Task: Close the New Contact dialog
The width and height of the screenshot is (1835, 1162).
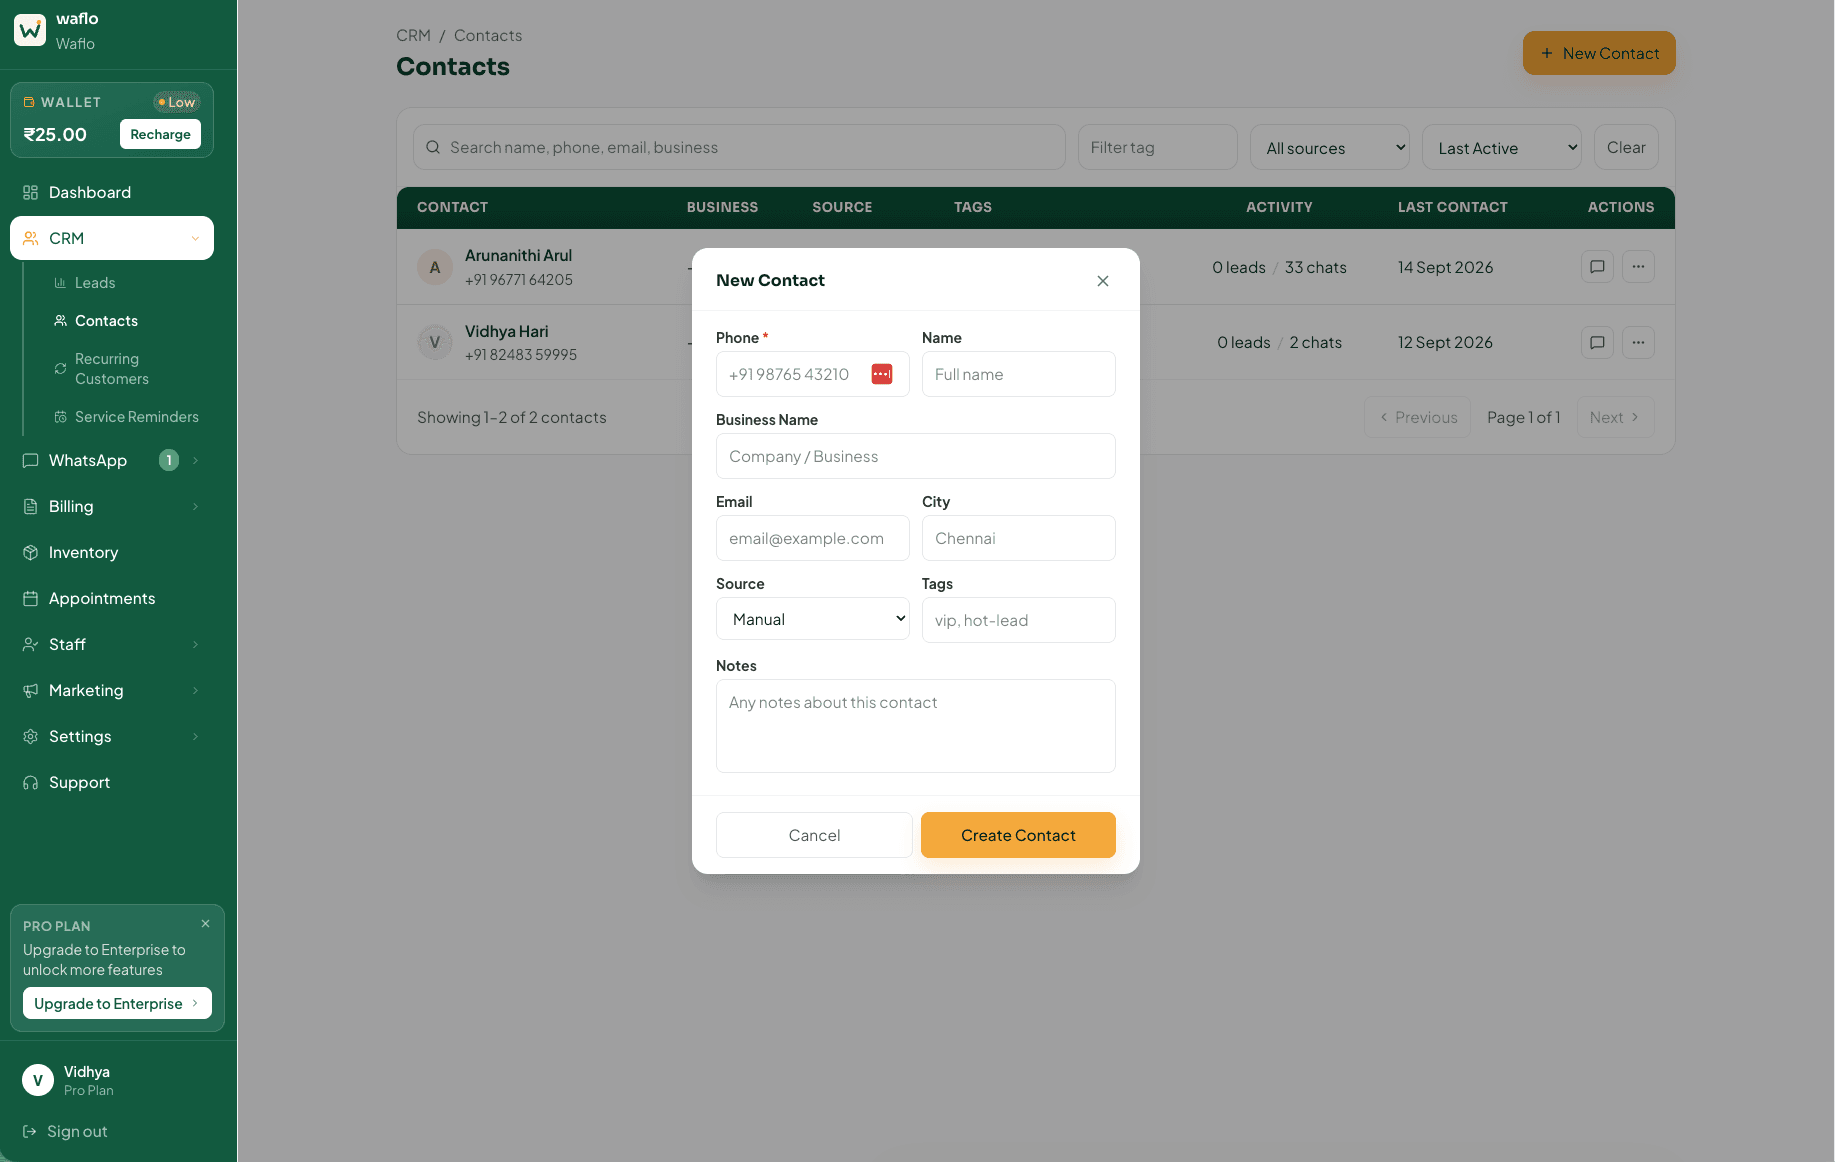Action: pyautogui.click(x=1103, y=281)
